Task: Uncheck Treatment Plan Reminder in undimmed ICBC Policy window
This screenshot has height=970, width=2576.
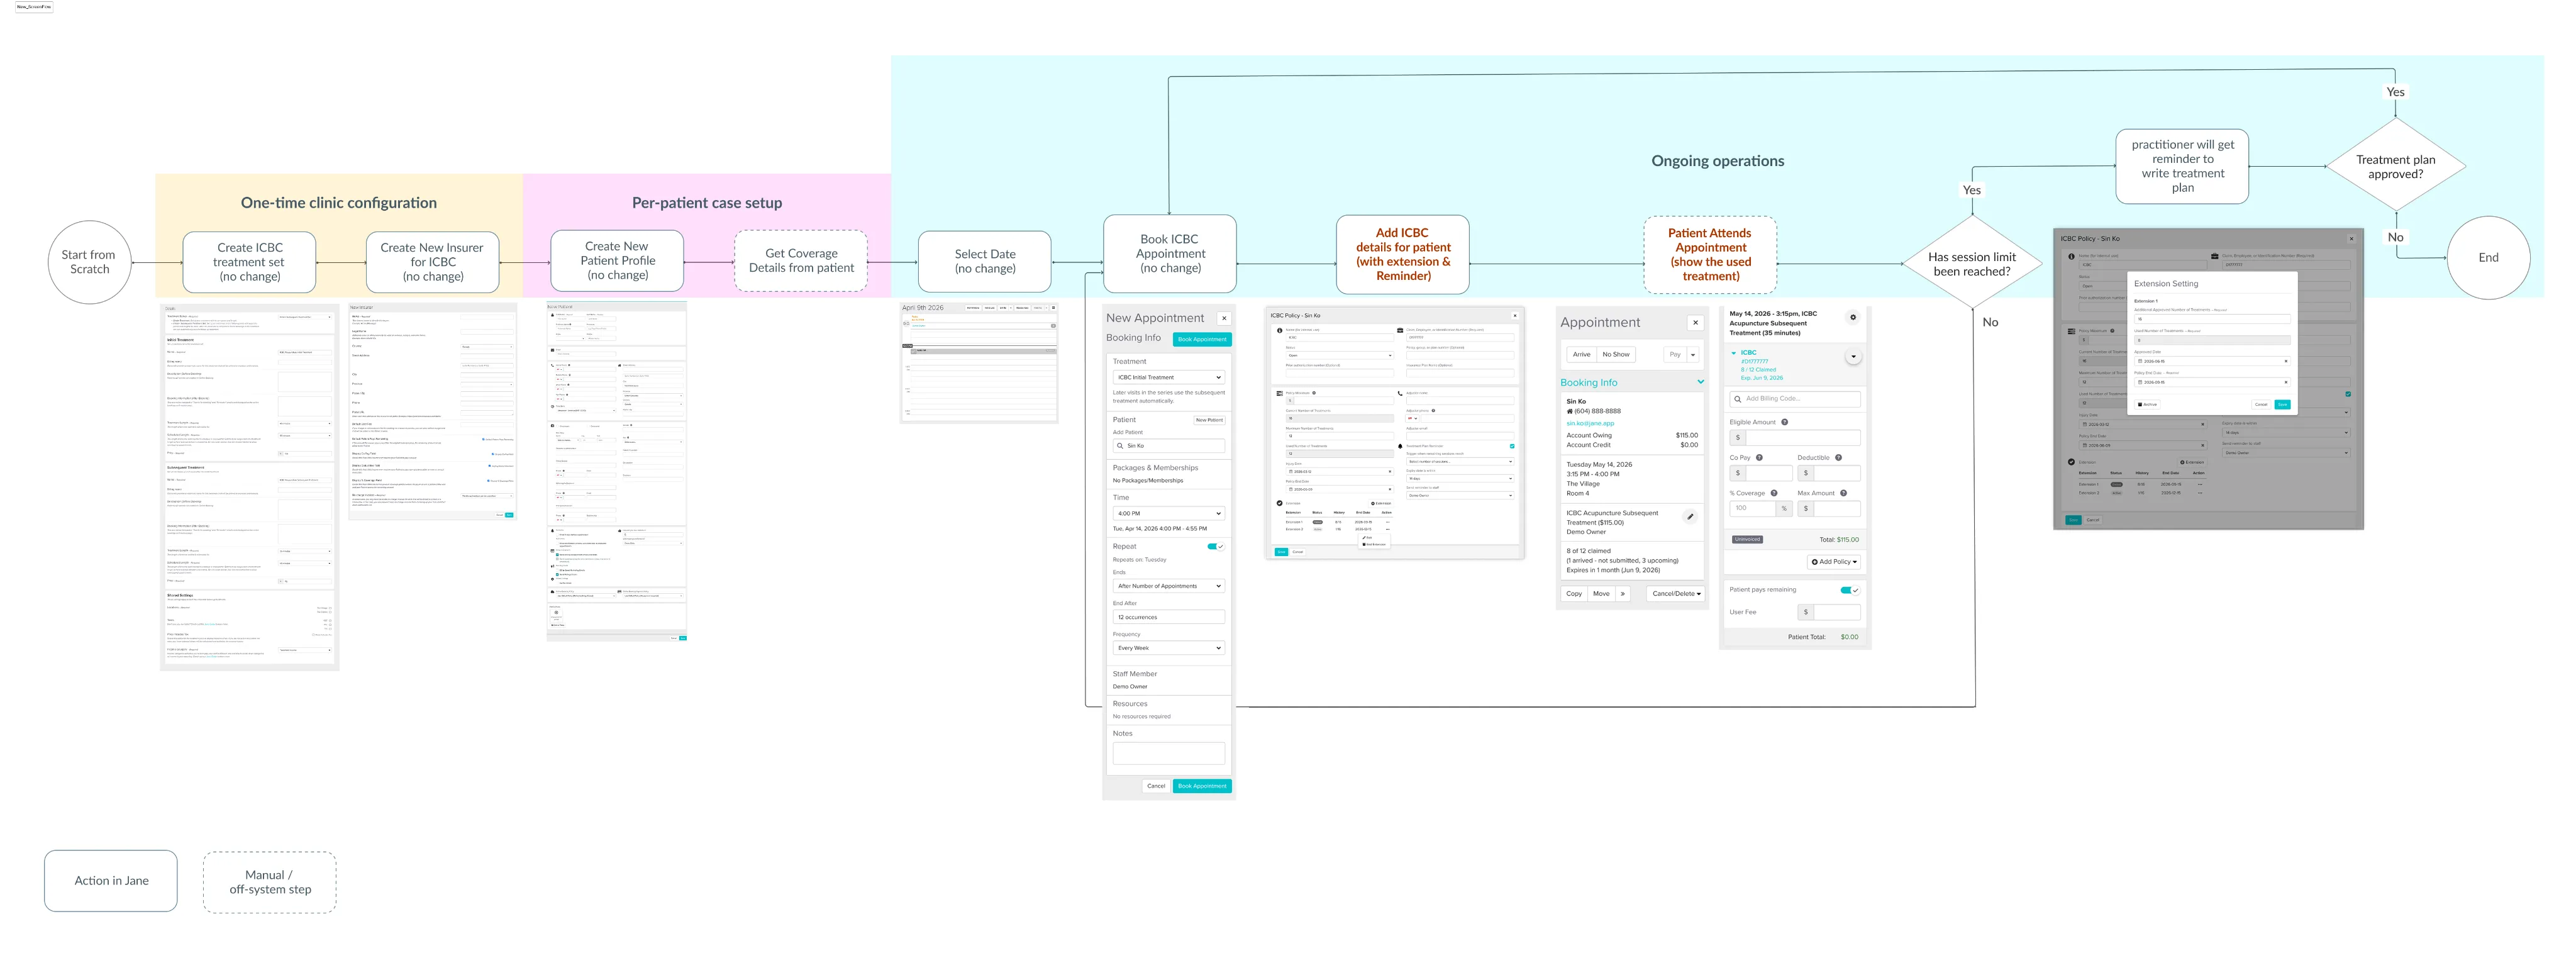Action: point(1512,447)
